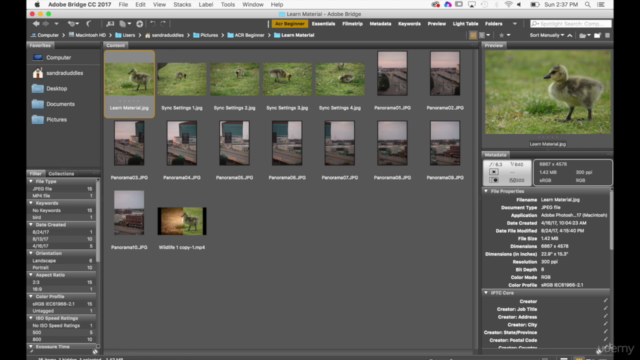Open the workspace switcher dropdown arrow
This screenshot has width=640, height=360.
(515, 24)
